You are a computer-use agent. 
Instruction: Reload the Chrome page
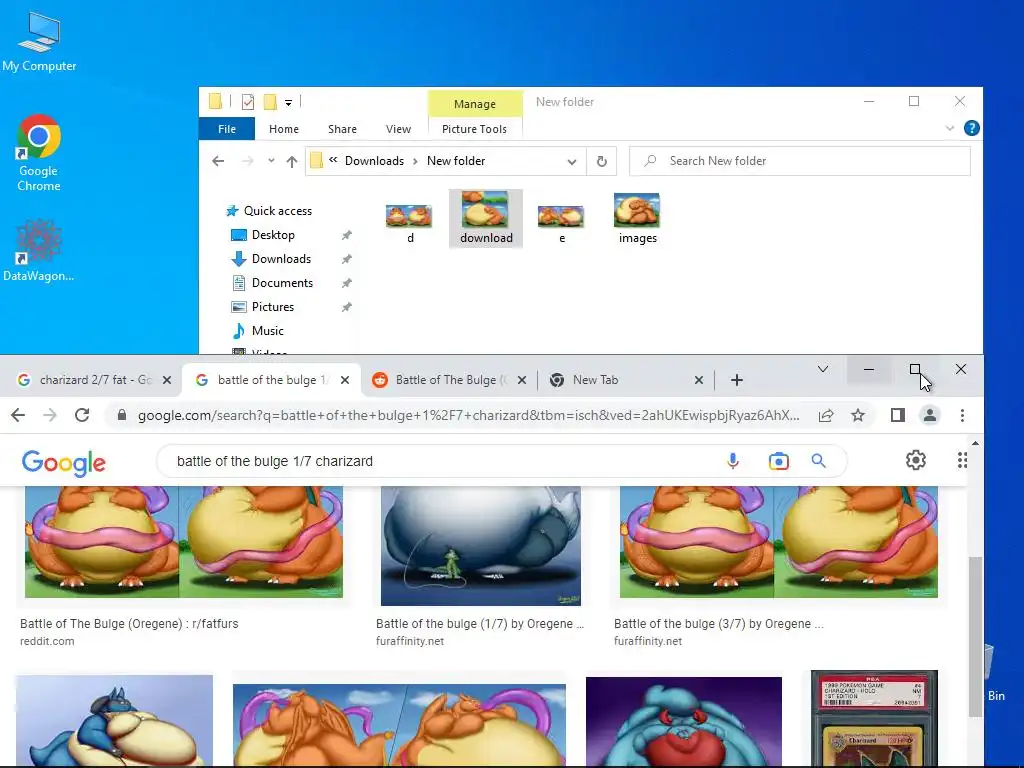click(82, 415)
